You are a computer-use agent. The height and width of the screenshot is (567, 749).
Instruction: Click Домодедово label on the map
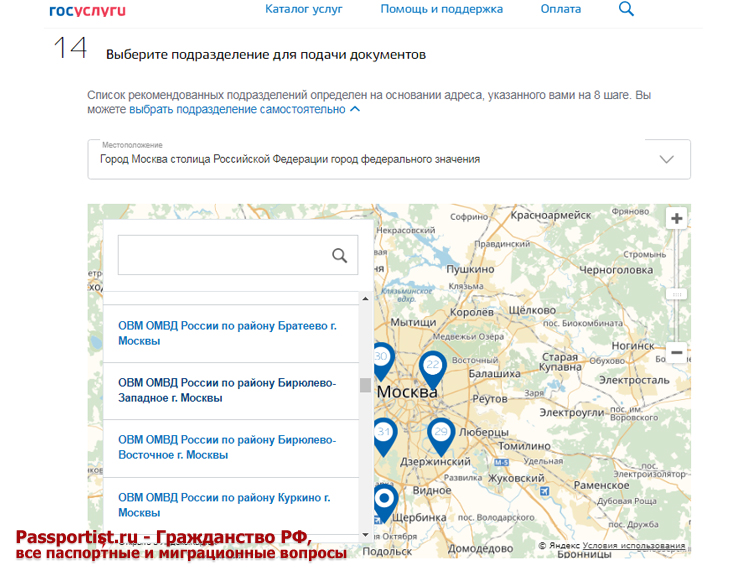[x=481, y=549]
